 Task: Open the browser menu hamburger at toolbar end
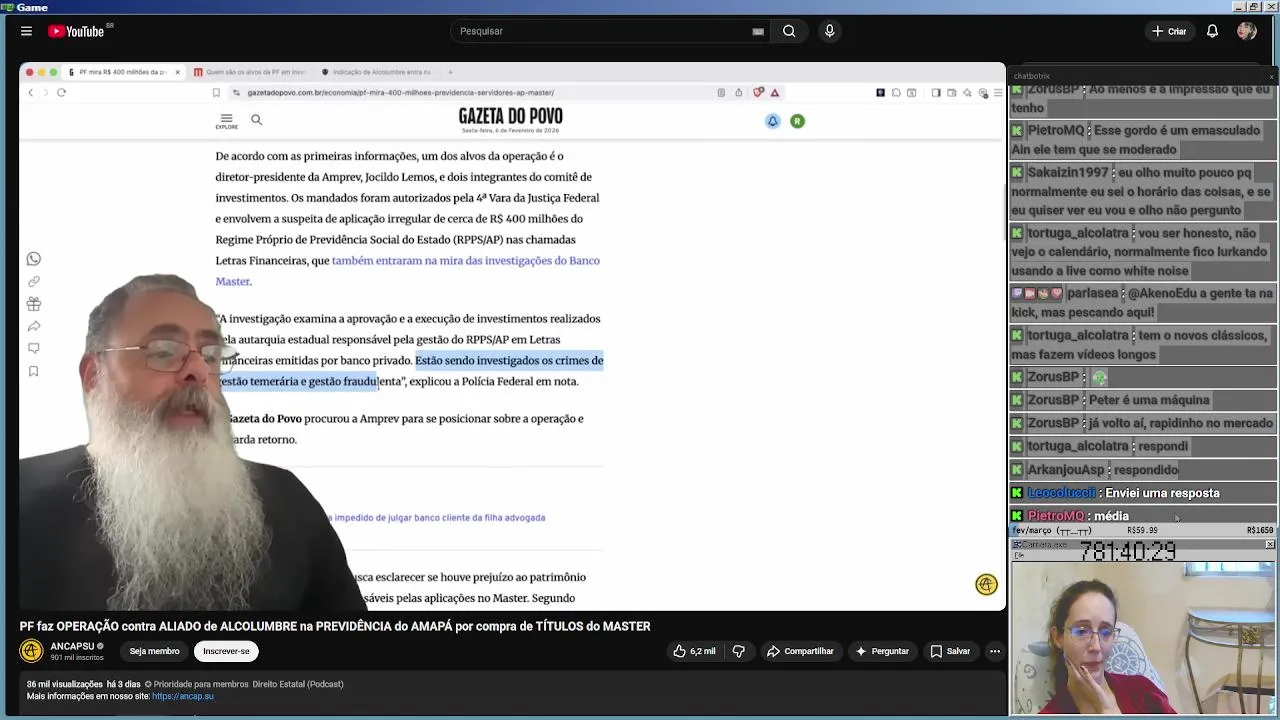[997, 93]
